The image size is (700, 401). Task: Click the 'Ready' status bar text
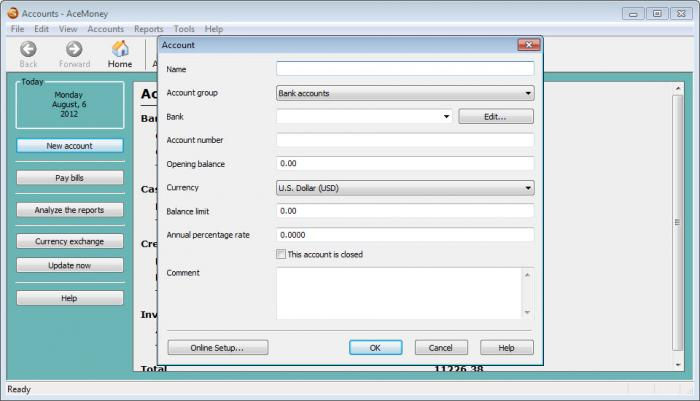coord(19,389)
